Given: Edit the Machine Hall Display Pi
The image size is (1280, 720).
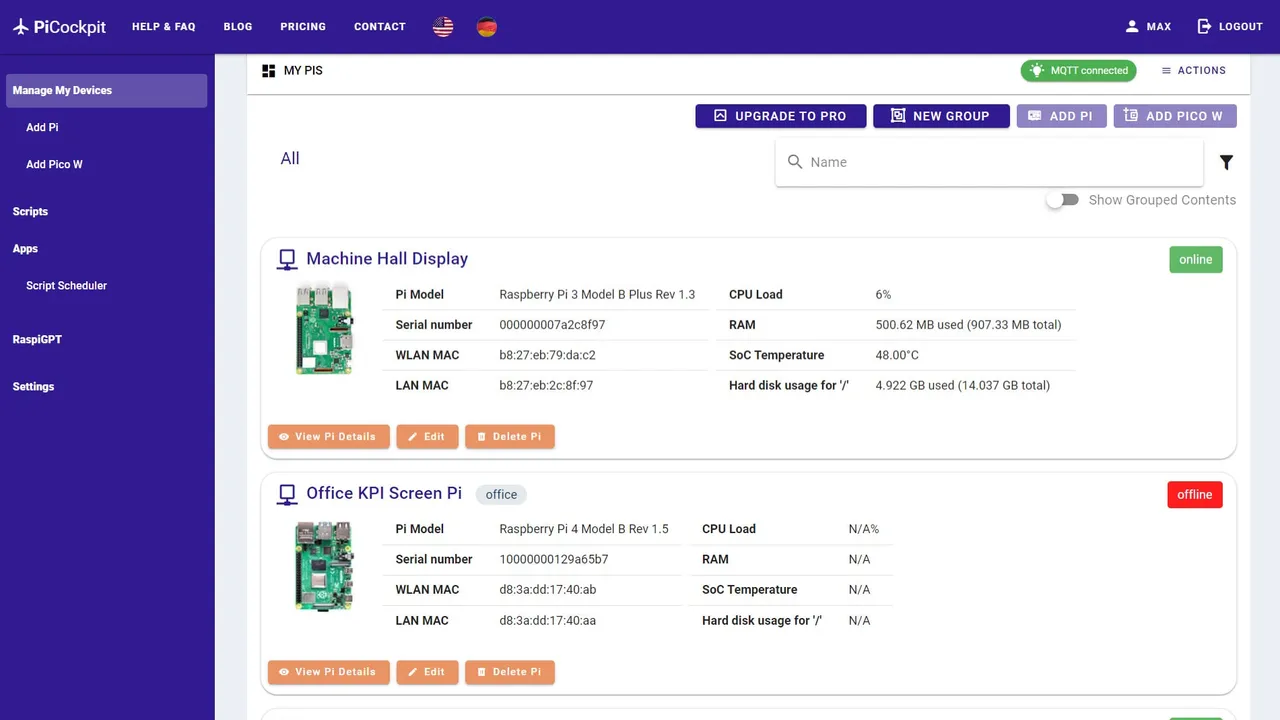Looking at the screenshot, I should pos(427,437).
